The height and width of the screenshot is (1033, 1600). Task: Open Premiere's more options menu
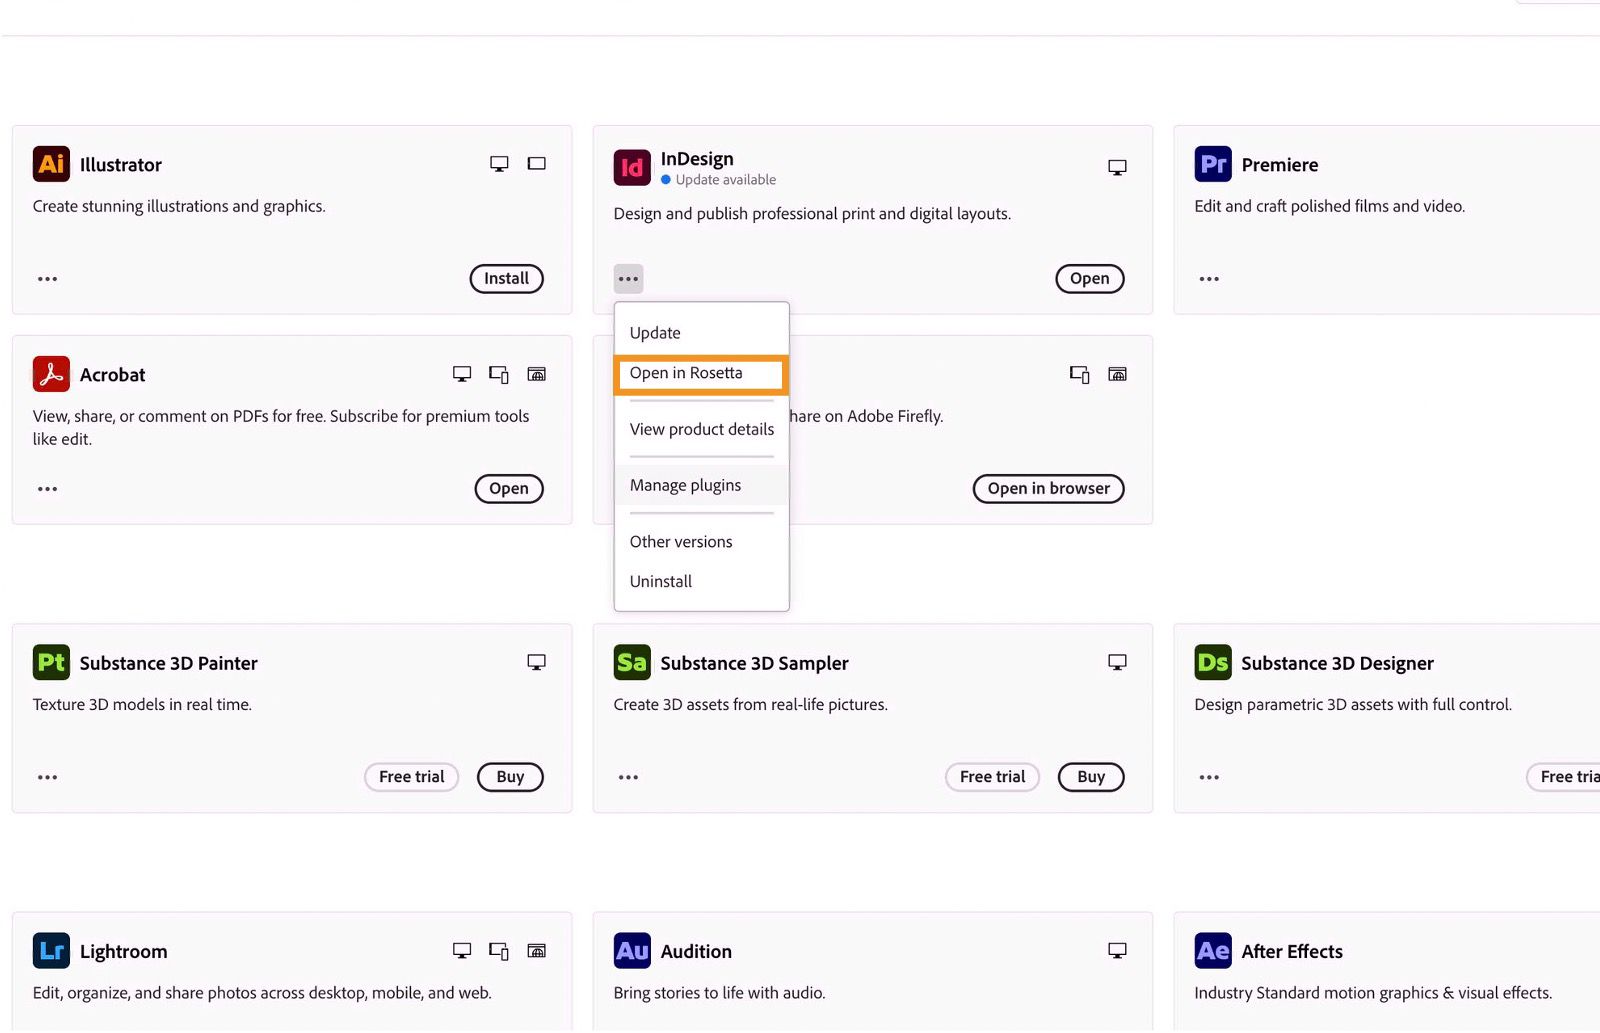coord(1209,279)
